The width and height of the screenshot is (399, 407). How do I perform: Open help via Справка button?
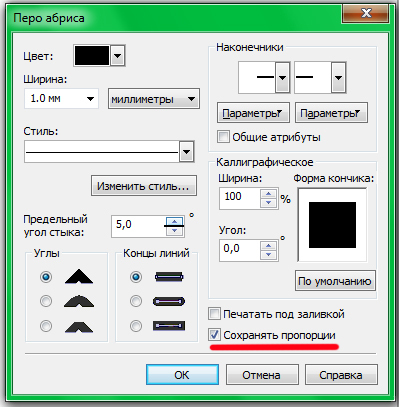[x=341, y=375]
